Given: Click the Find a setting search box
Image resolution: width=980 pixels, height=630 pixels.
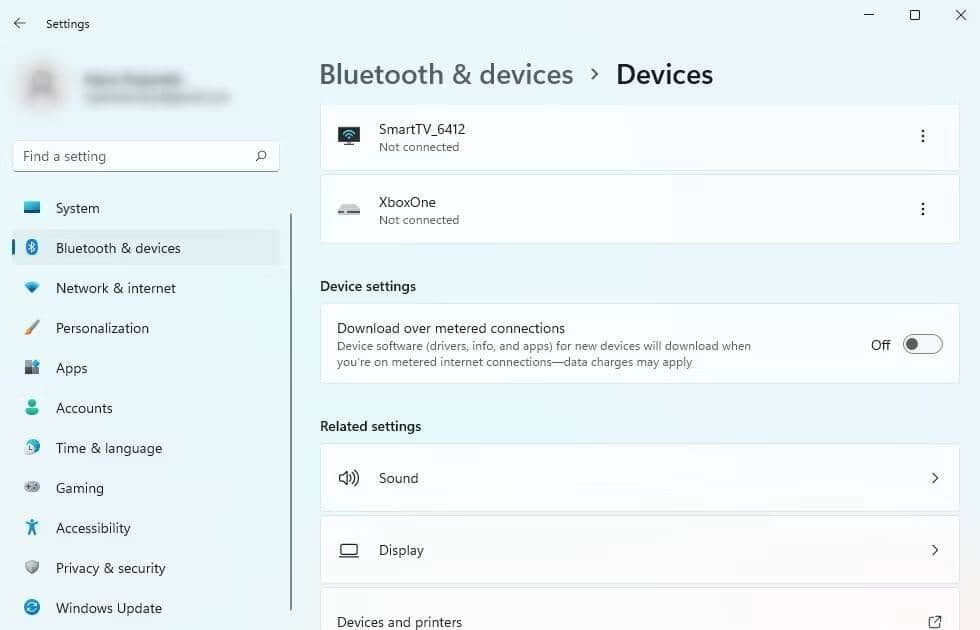Looking at the screenshot, I should pos(146,156).
